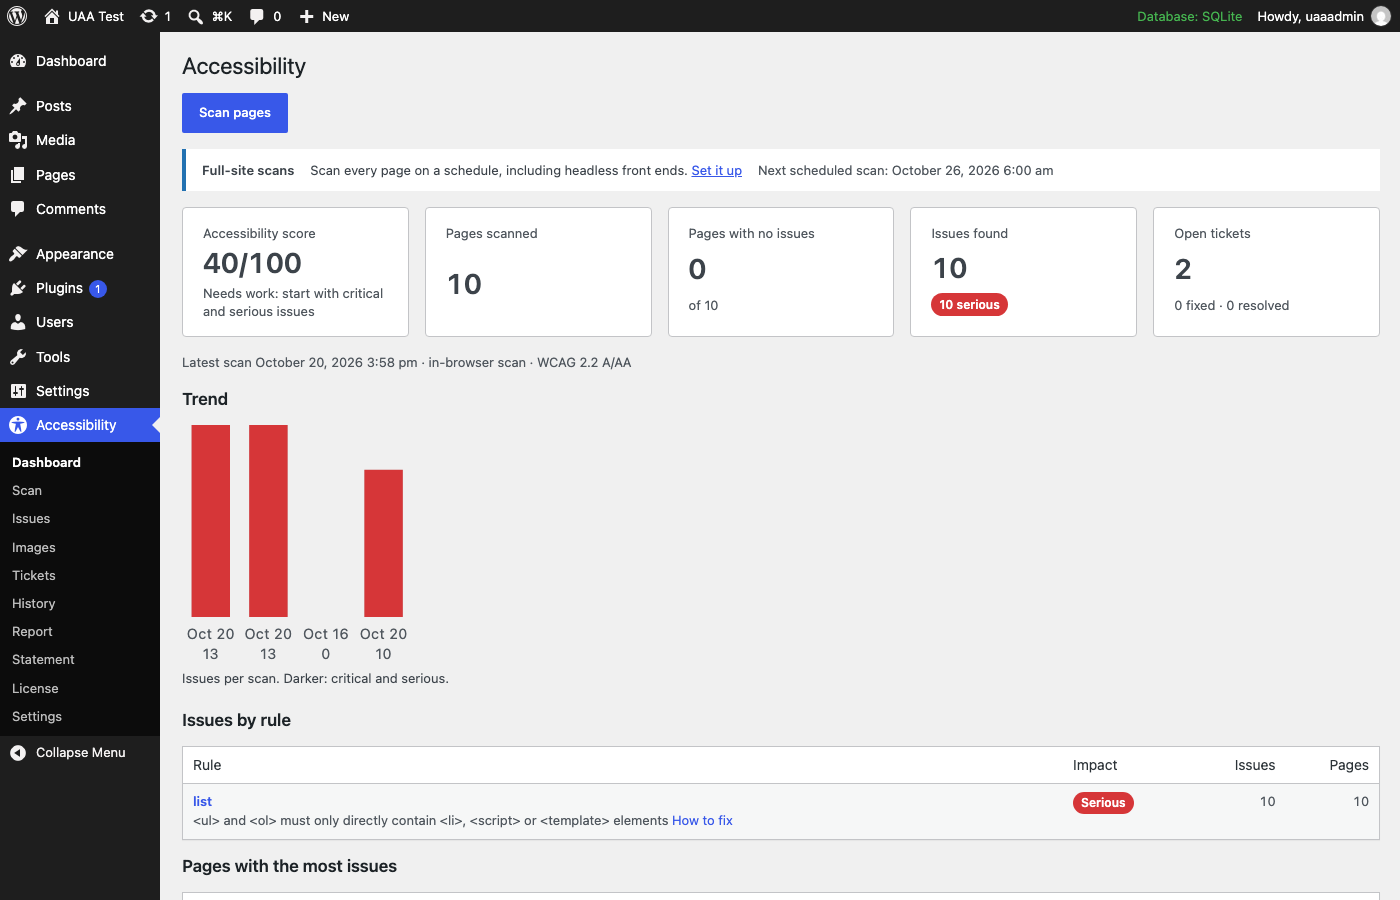This screenshot has width=1400, height=900.
Task: Click the updates refresh icon
Action: tap(149, 16)
